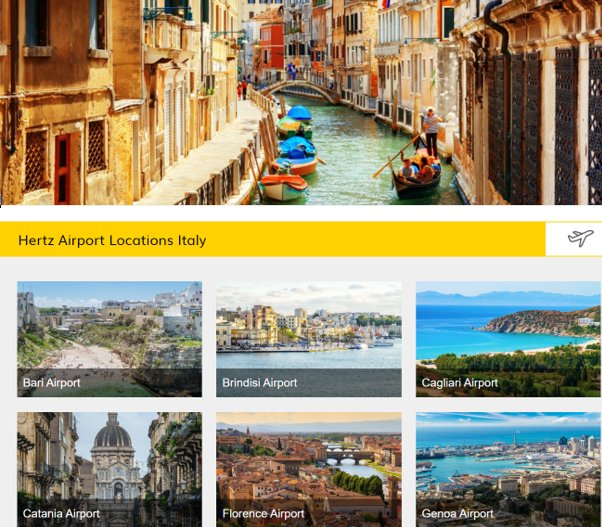Click the Genoa port aerial photo
The image size is (602, 527).
pyautogui.click(x=508, y=469)
